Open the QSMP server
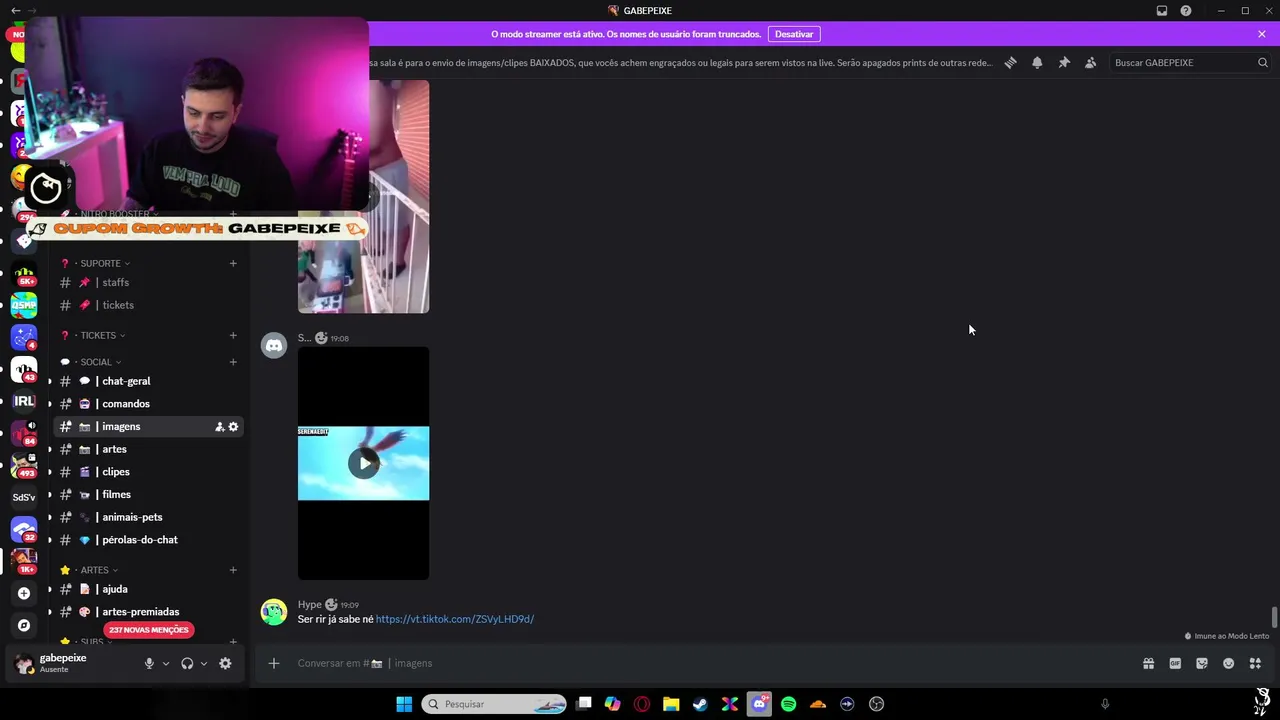Image resolution: width=1280 pixels, height=720 pixels. (24, 305)
